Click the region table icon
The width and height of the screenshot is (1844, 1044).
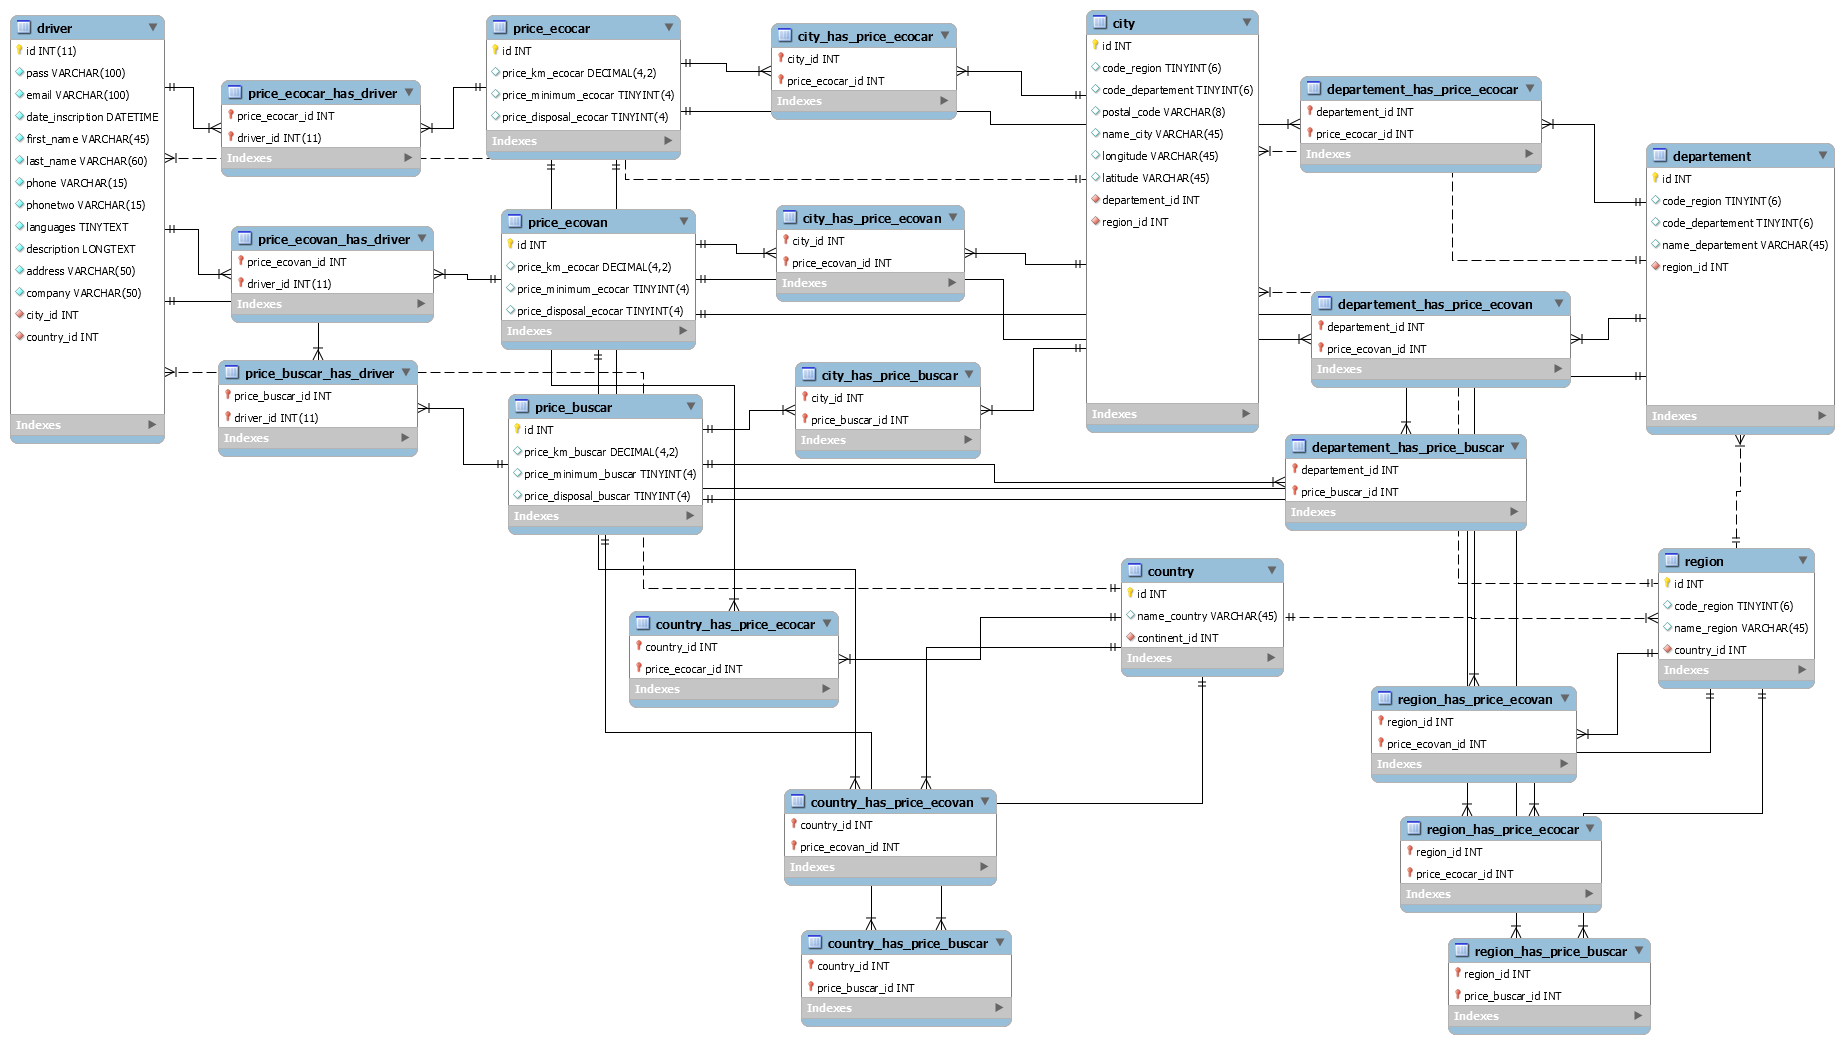(1672, 561)
